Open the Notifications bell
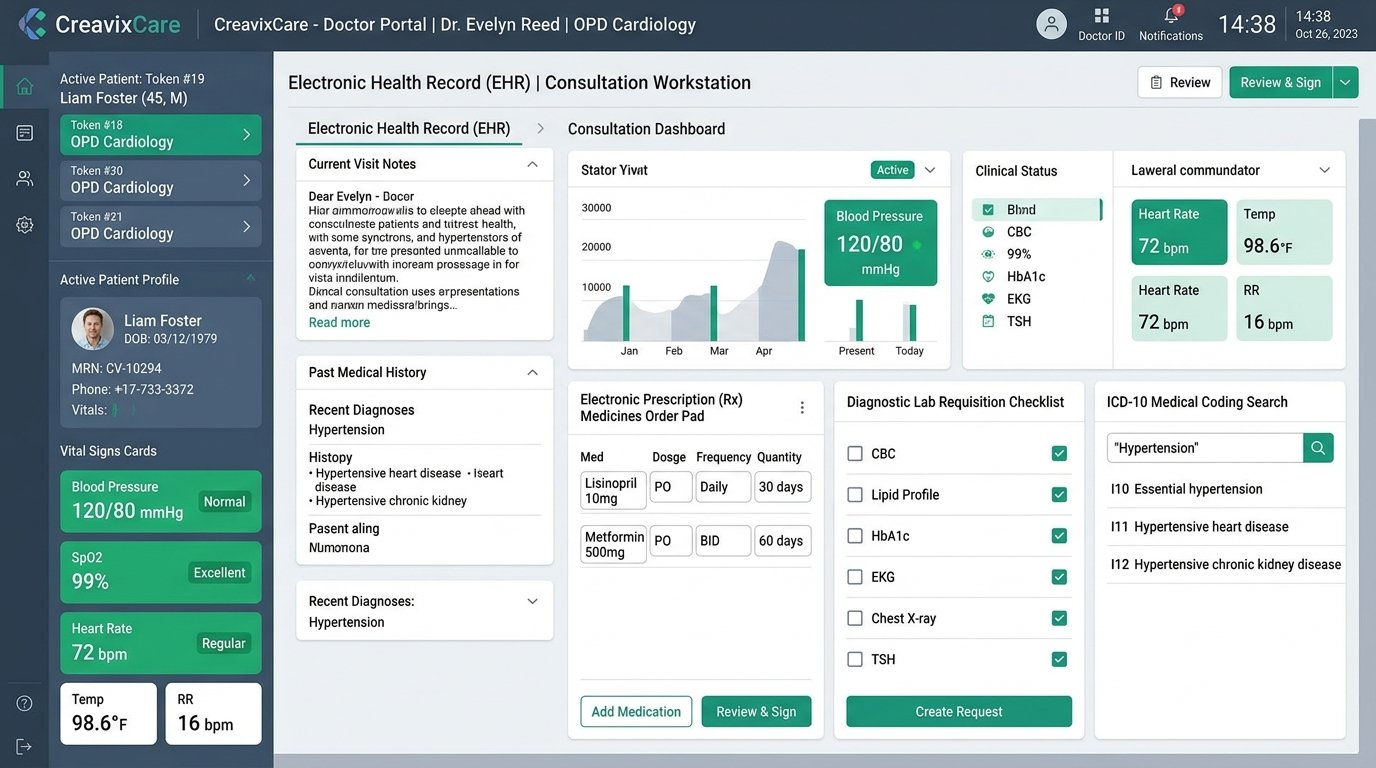1376x768 pixels. [1172, 16]
